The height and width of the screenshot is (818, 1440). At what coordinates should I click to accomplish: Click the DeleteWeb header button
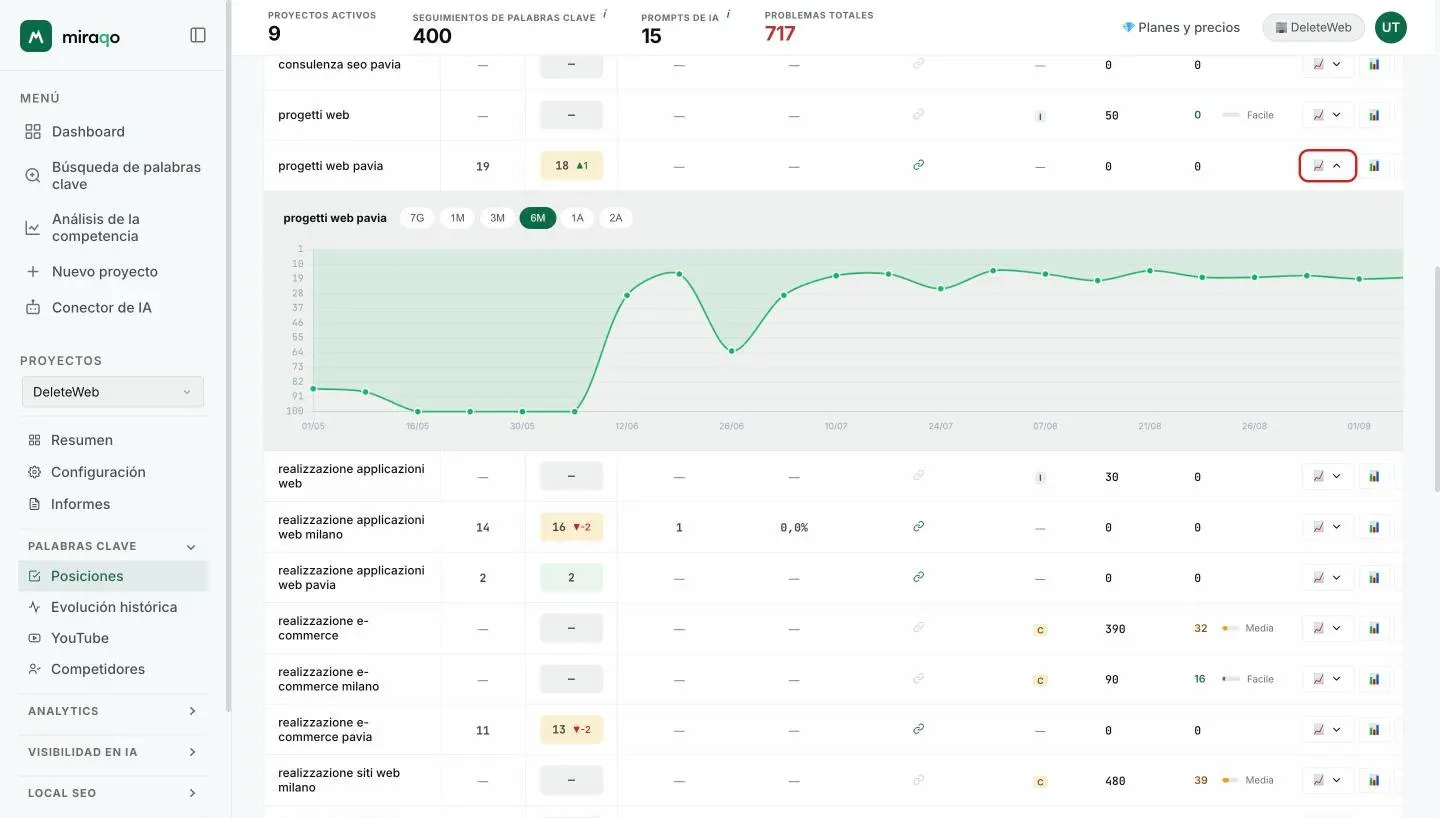(1313, 27)
